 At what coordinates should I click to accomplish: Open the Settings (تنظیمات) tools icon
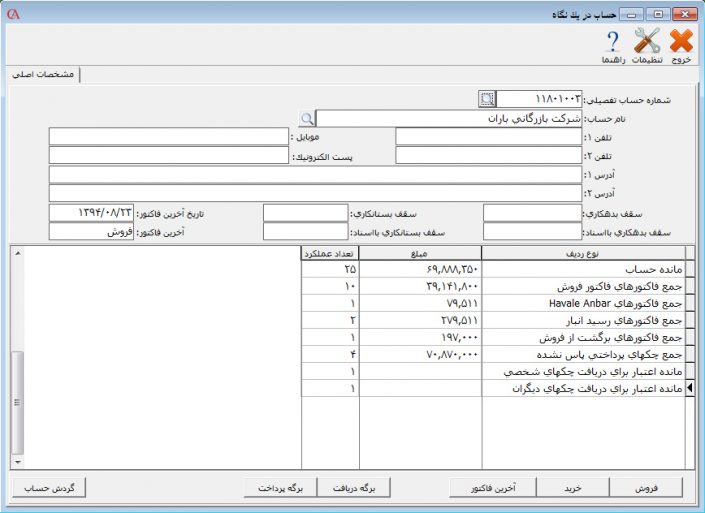coord(648,41)
